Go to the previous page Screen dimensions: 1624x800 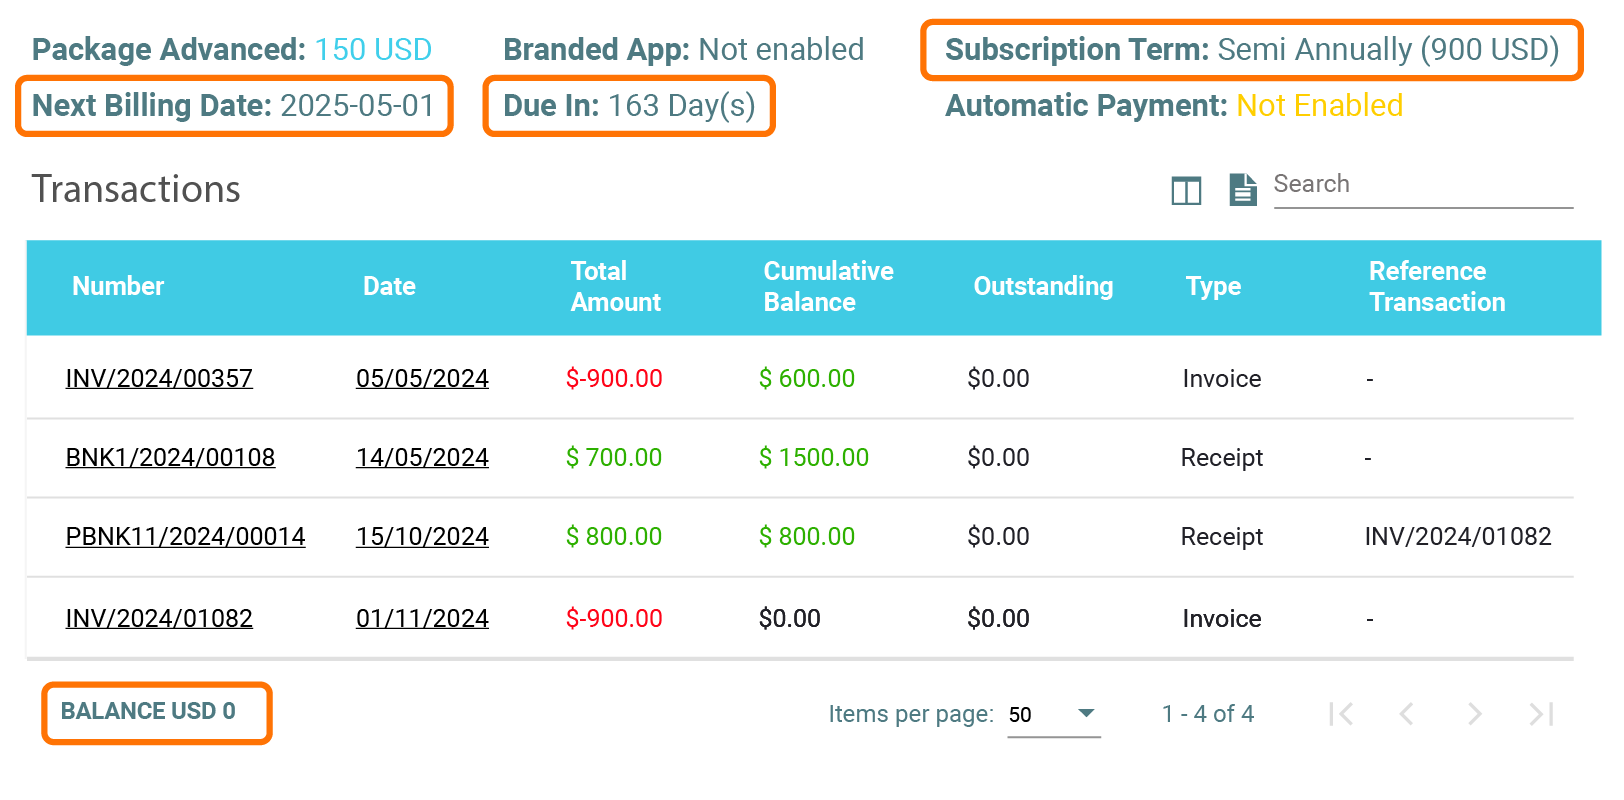(x=1407, y=714)
